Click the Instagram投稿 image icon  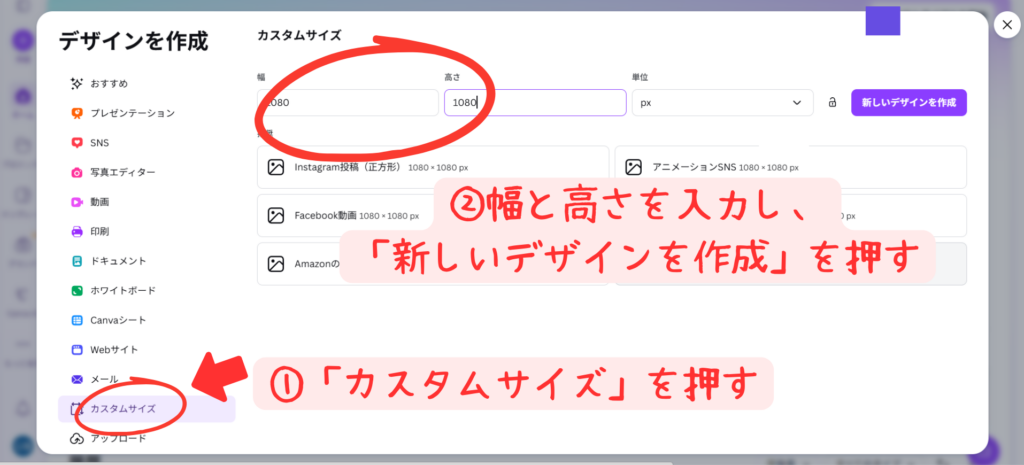pyautogui.click(x=276, y=167)
